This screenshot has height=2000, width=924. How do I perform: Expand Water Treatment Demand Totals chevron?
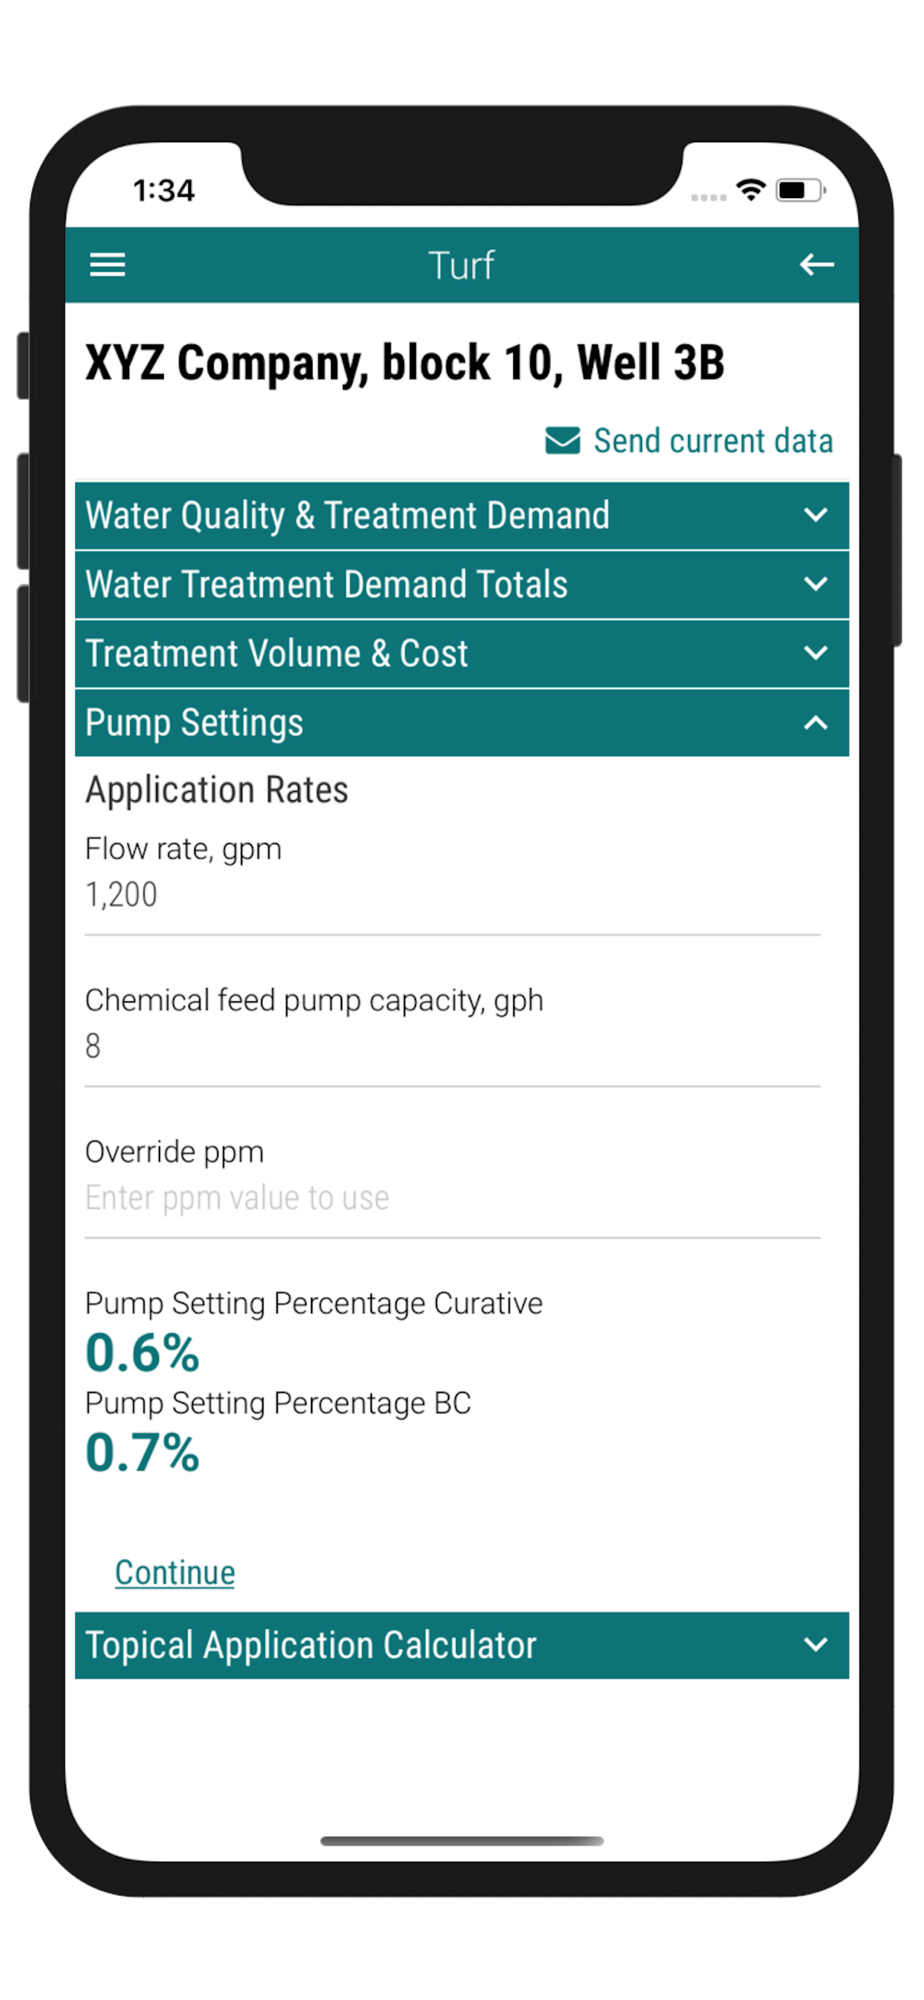click(x=816, y=585)
